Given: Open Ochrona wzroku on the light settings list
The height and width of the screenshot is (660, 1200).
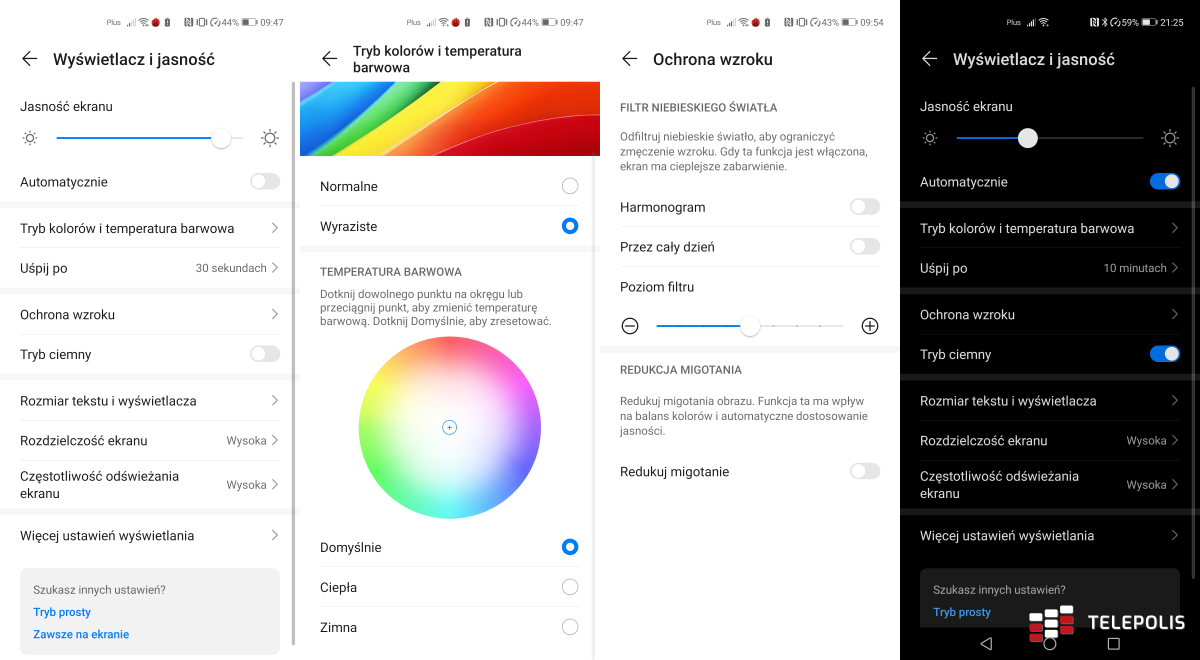Looking at the screenshot, I should click(x=150, y=314).
